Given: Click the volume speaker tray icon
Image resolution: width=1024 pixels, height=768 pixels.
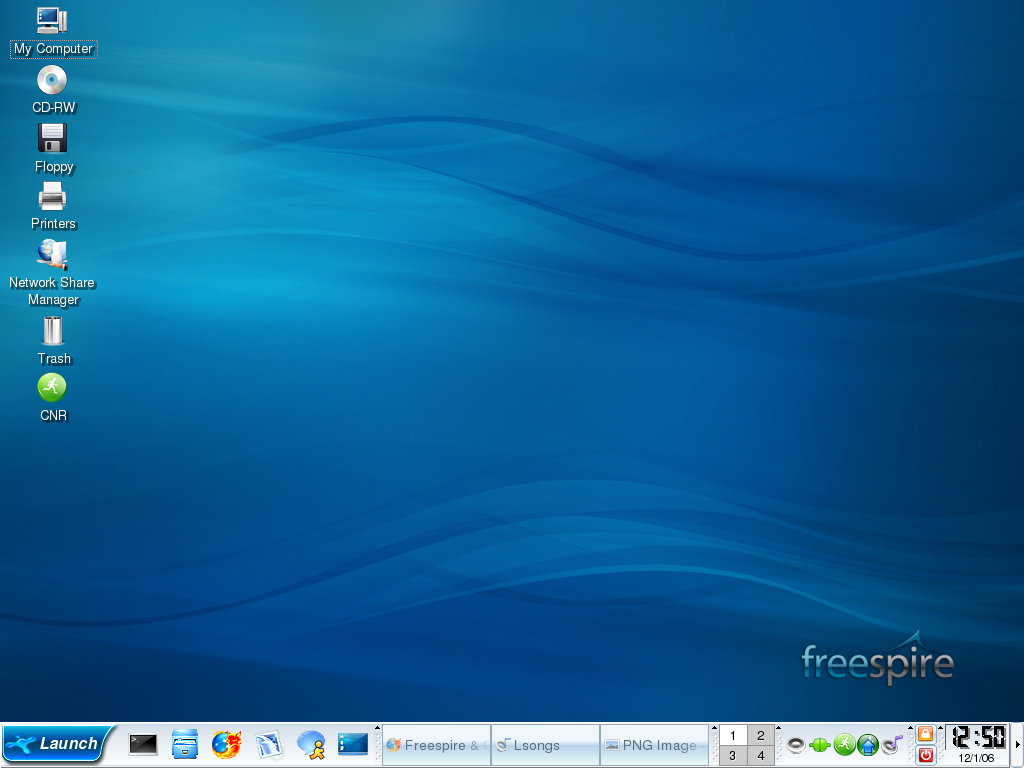Looking at the screenshot, I should [x=795, y=744].
